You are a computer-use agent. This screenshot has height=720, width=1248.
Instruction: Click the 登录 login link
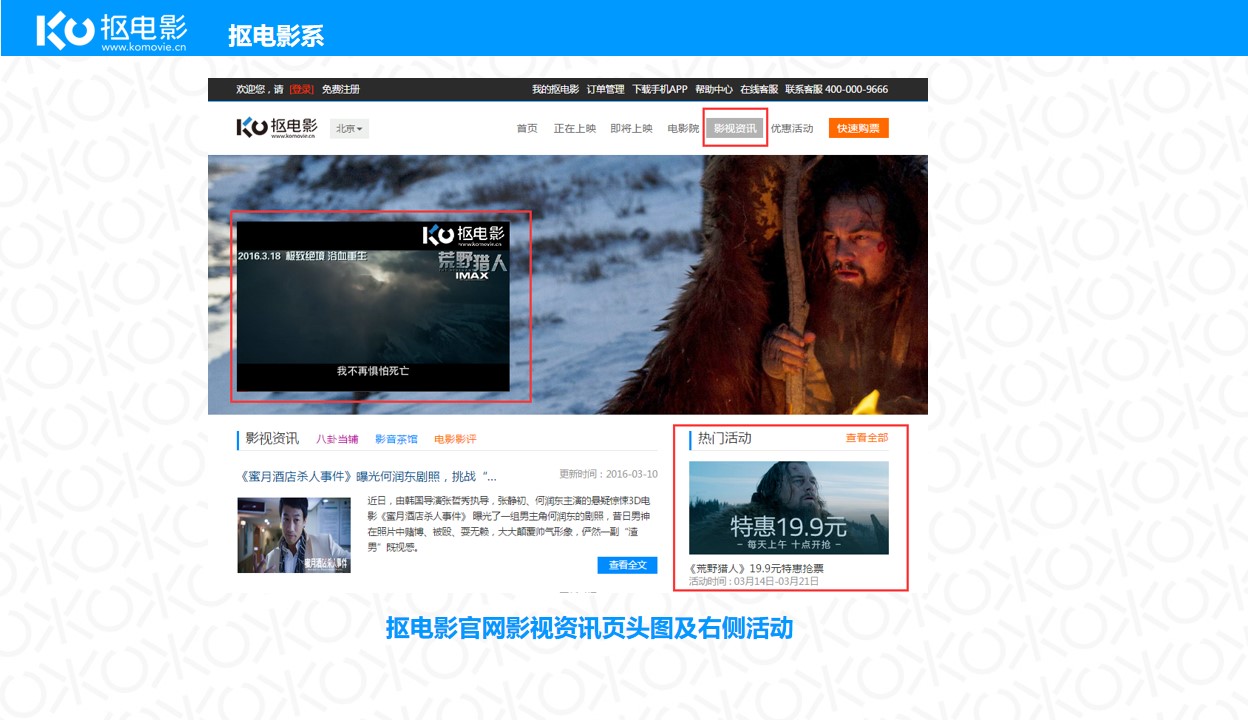[302, 89]
